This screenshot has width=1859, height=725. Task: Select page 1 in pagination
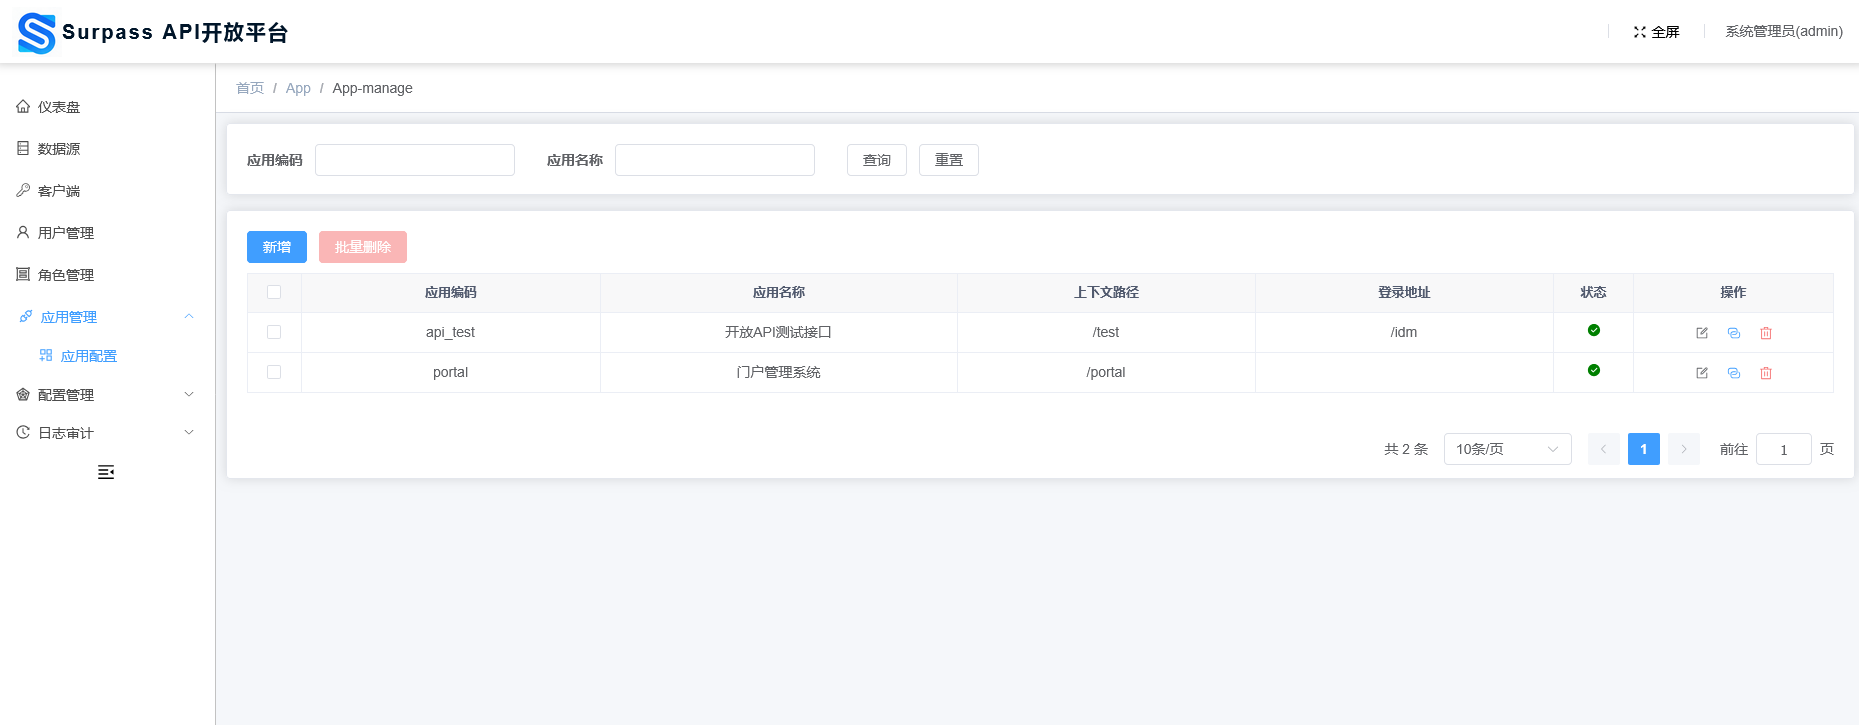click(x=1644, y=449)
